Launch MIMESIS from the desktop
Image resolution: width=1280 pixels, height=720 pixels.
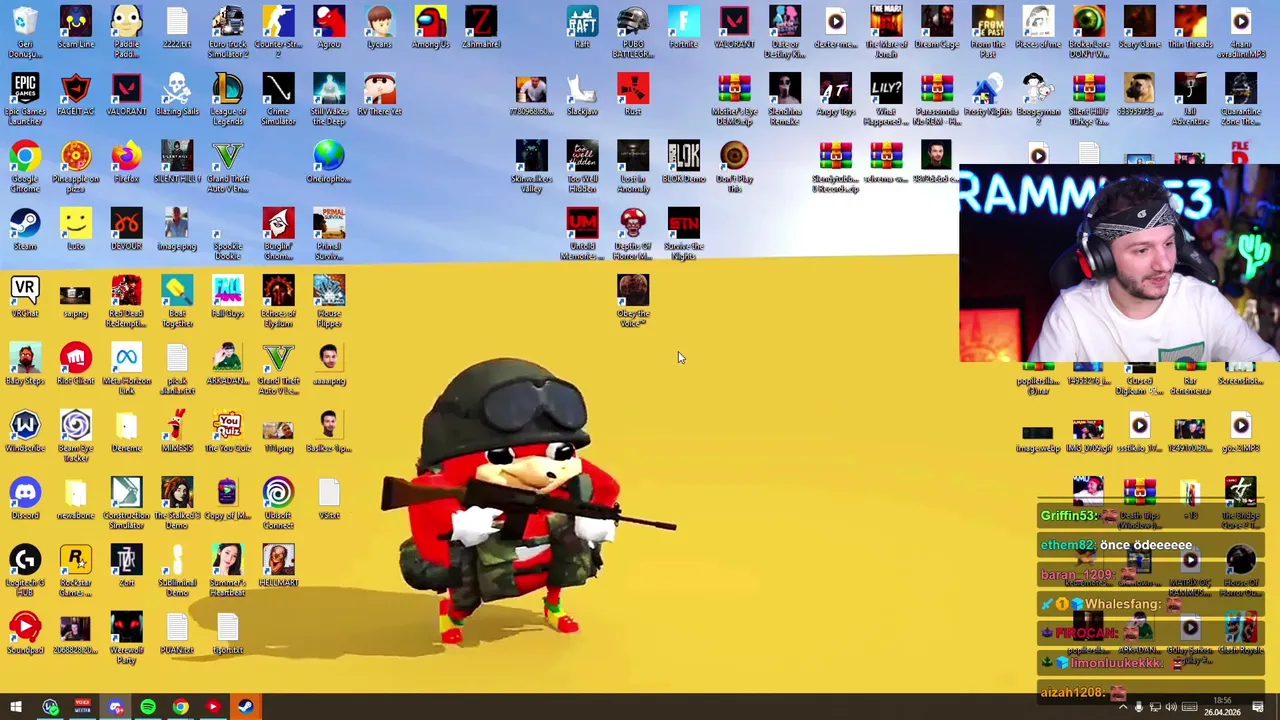point(177,432)
